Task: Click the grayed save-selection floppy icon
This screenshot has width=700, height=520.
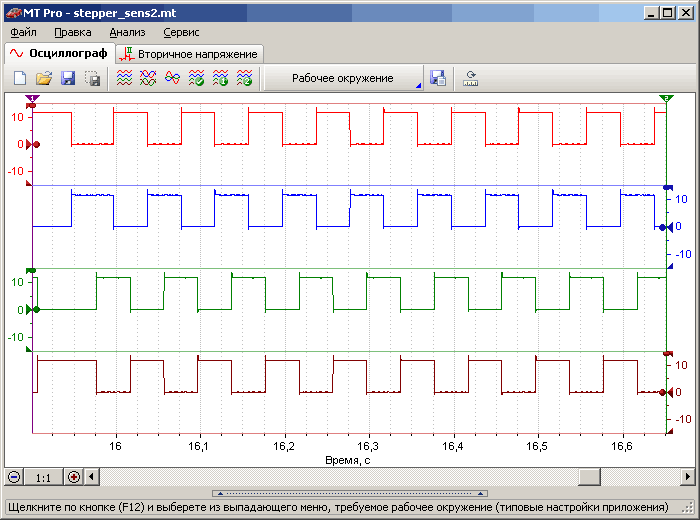Action: (93, 78)
